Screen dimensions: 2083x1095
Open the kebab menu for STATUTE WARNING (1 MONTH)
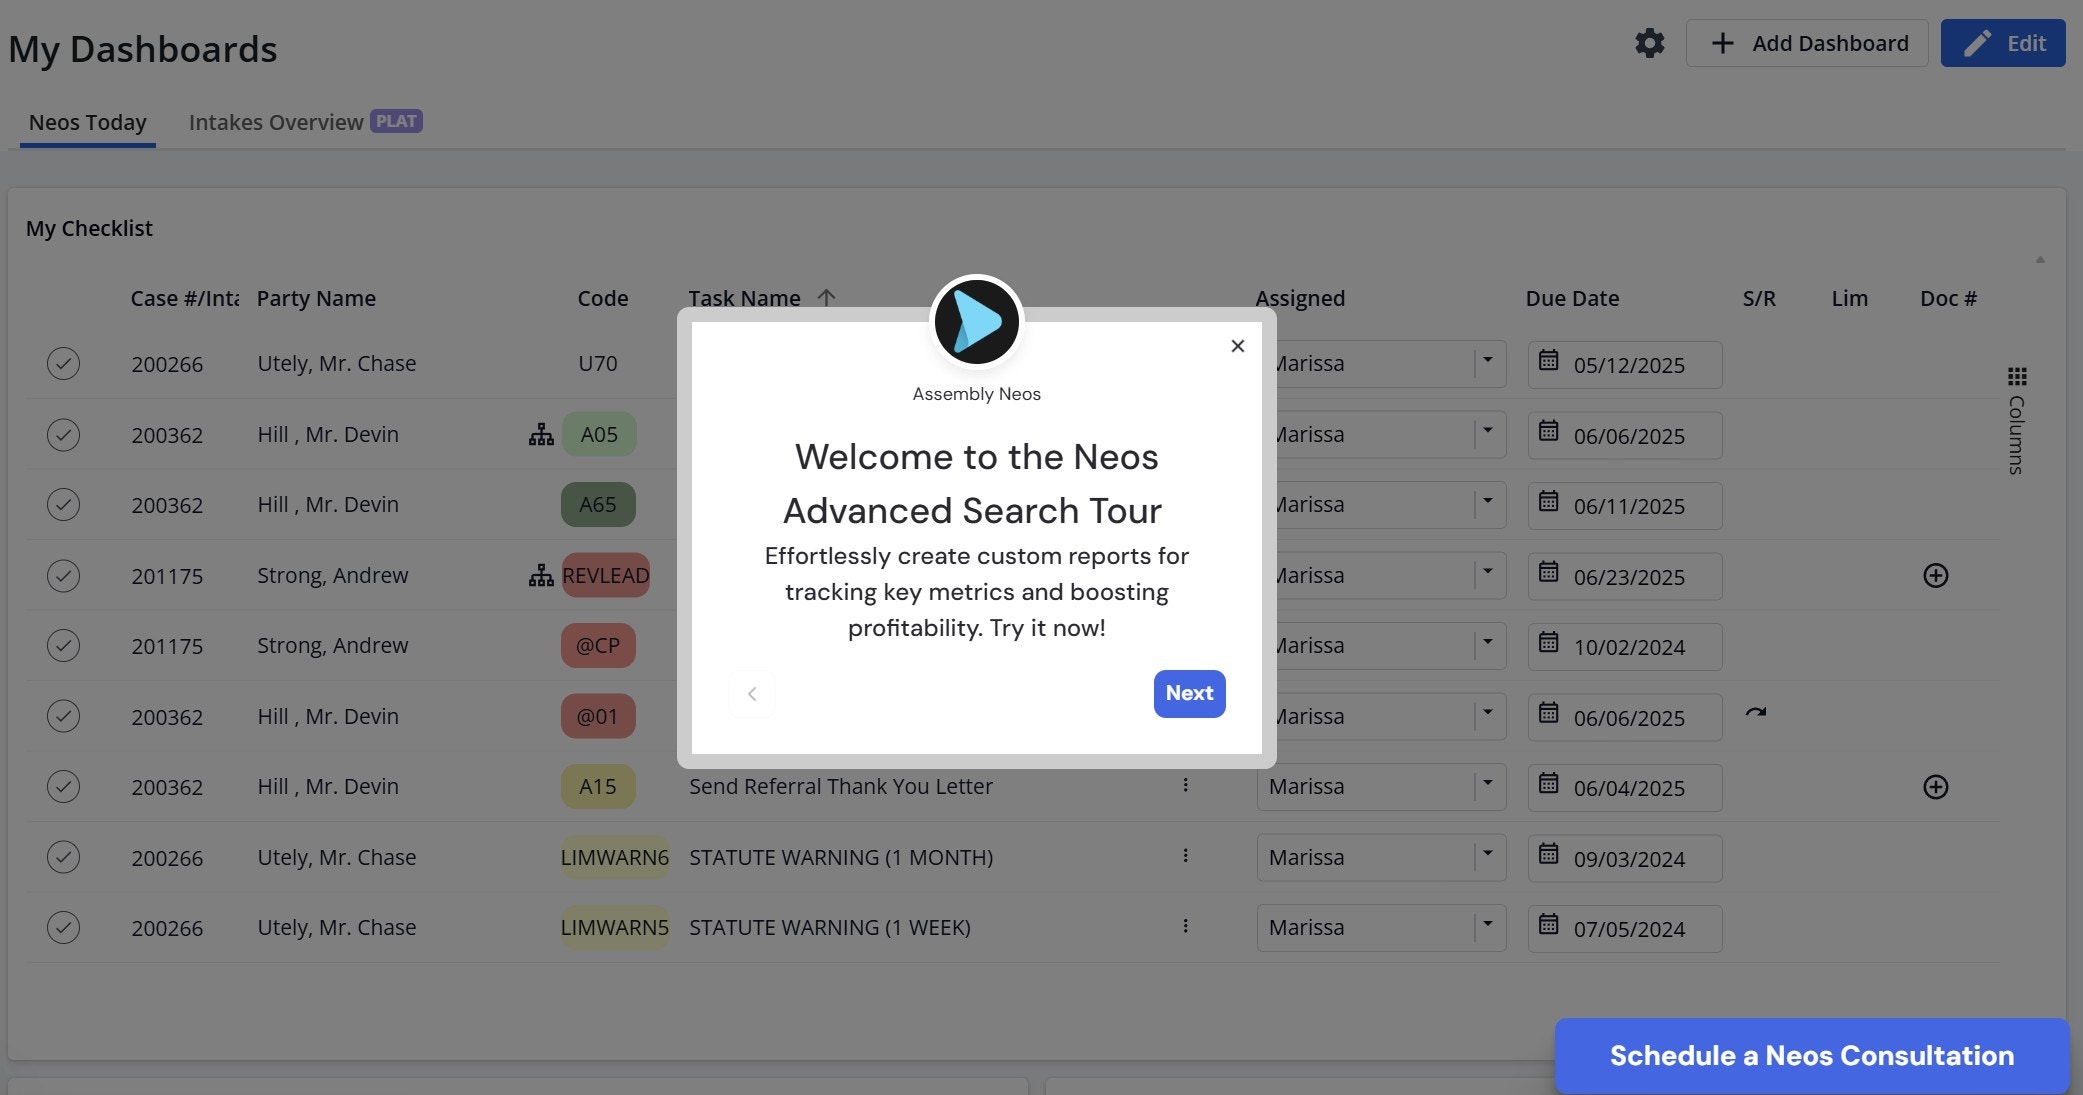coord(1185,856)
